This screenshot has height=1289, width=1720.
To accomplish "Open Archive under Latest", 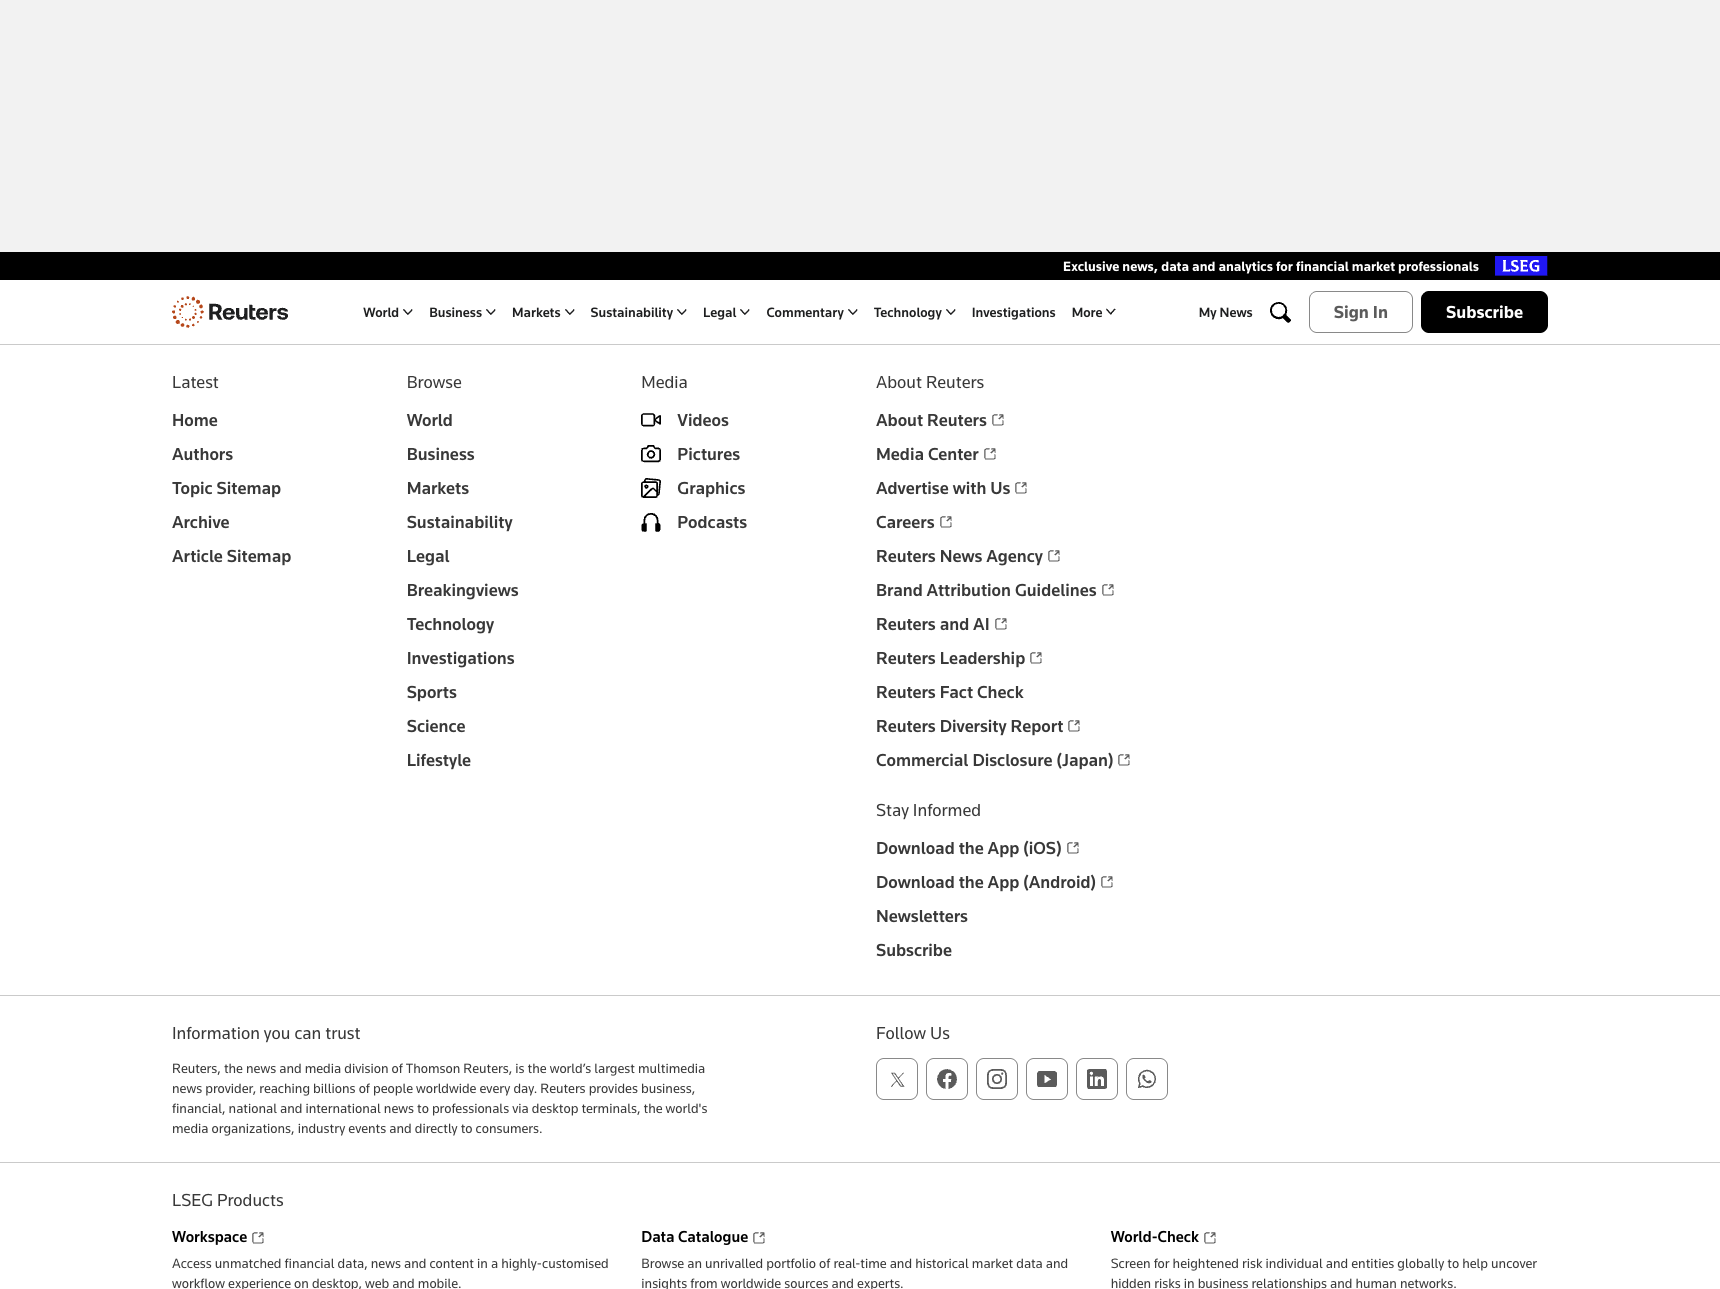I will 200,522.
